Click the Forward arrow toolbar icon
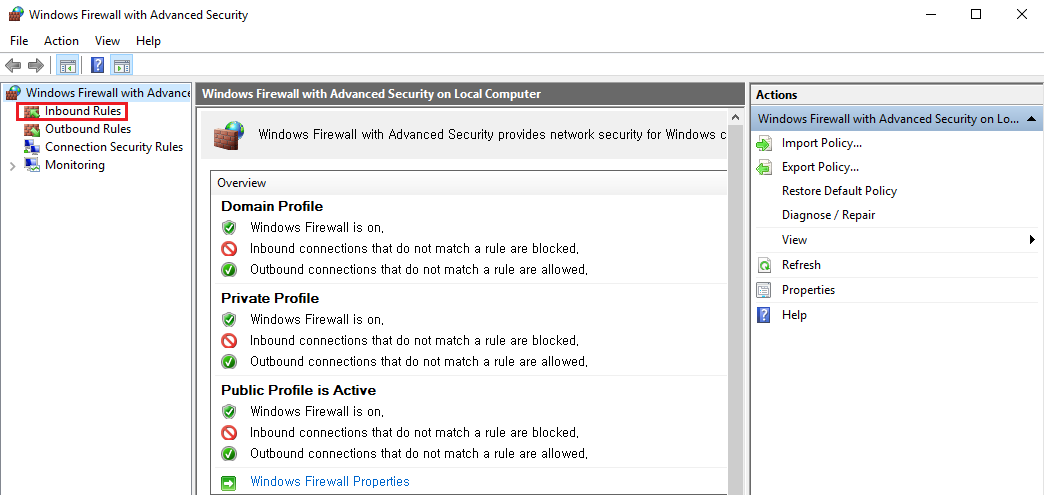Screen dimensions: 1044x495 tap(36, 66)
